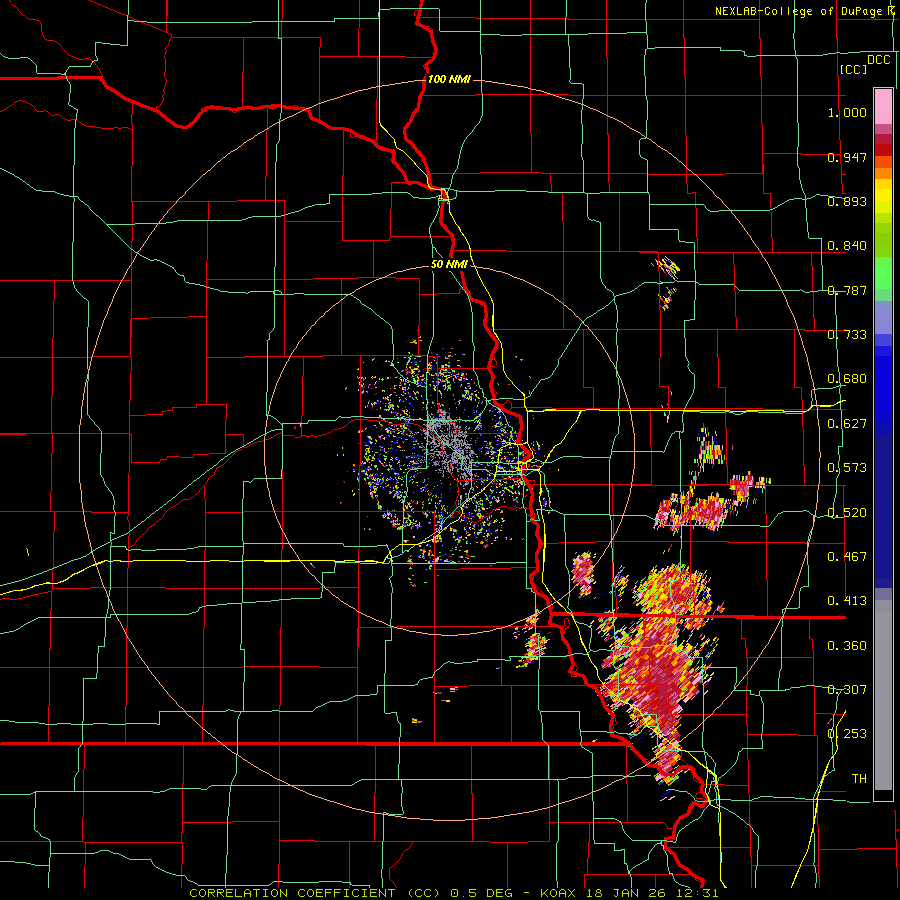Image resolution: width=900 pixels, height=900 pixels.
Task: Click the DCC product label
Action: pyautogui.click(x=878, y=60)
